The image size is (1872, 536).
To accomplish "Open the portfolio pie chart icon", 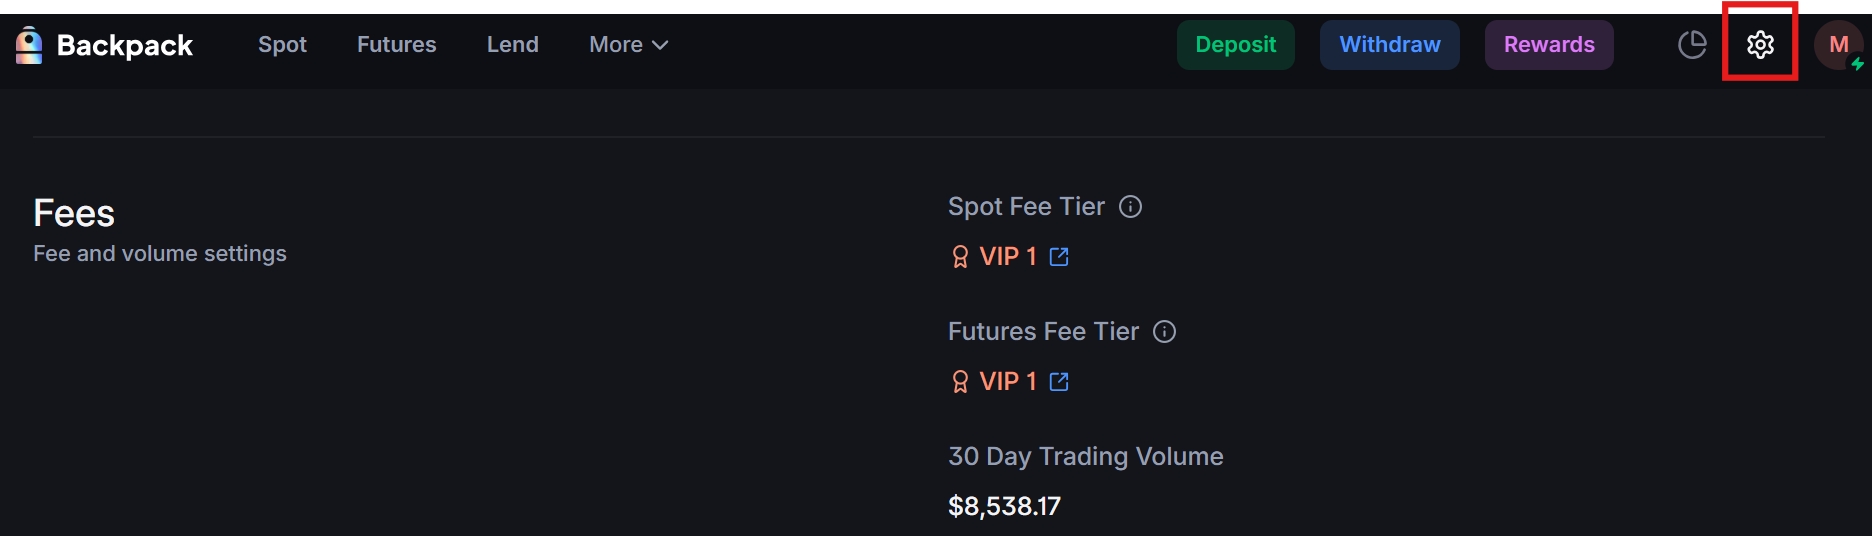I will coord(1692,45).
